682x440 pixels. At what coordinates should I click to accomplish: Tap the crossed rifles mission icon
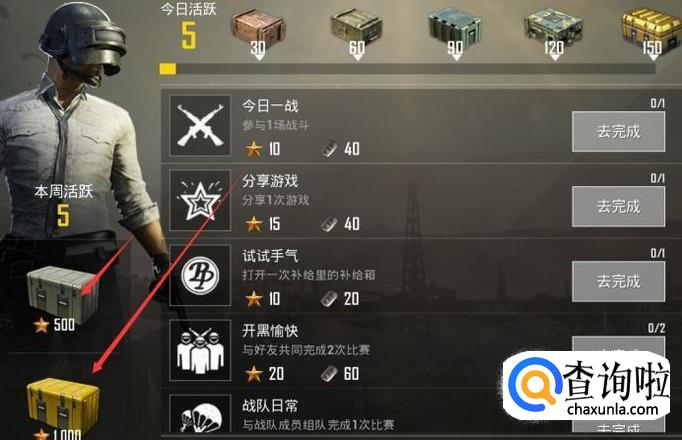[200, 126]
